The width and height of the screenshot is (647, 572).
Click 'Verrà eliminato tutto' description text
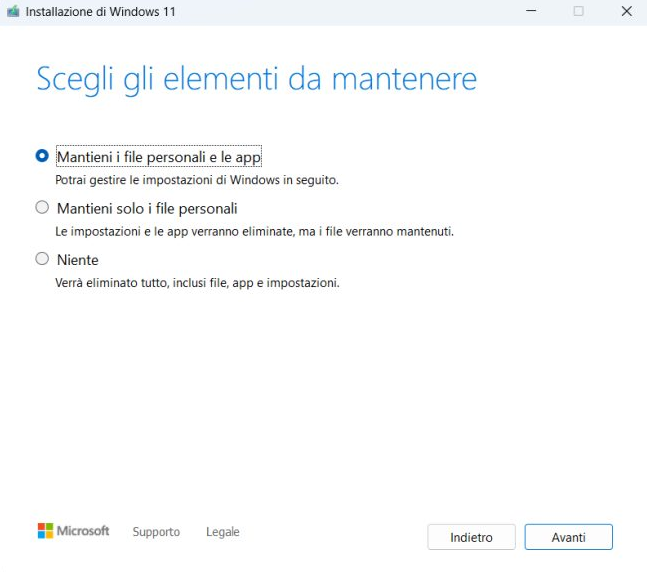(x=197, y=283)
